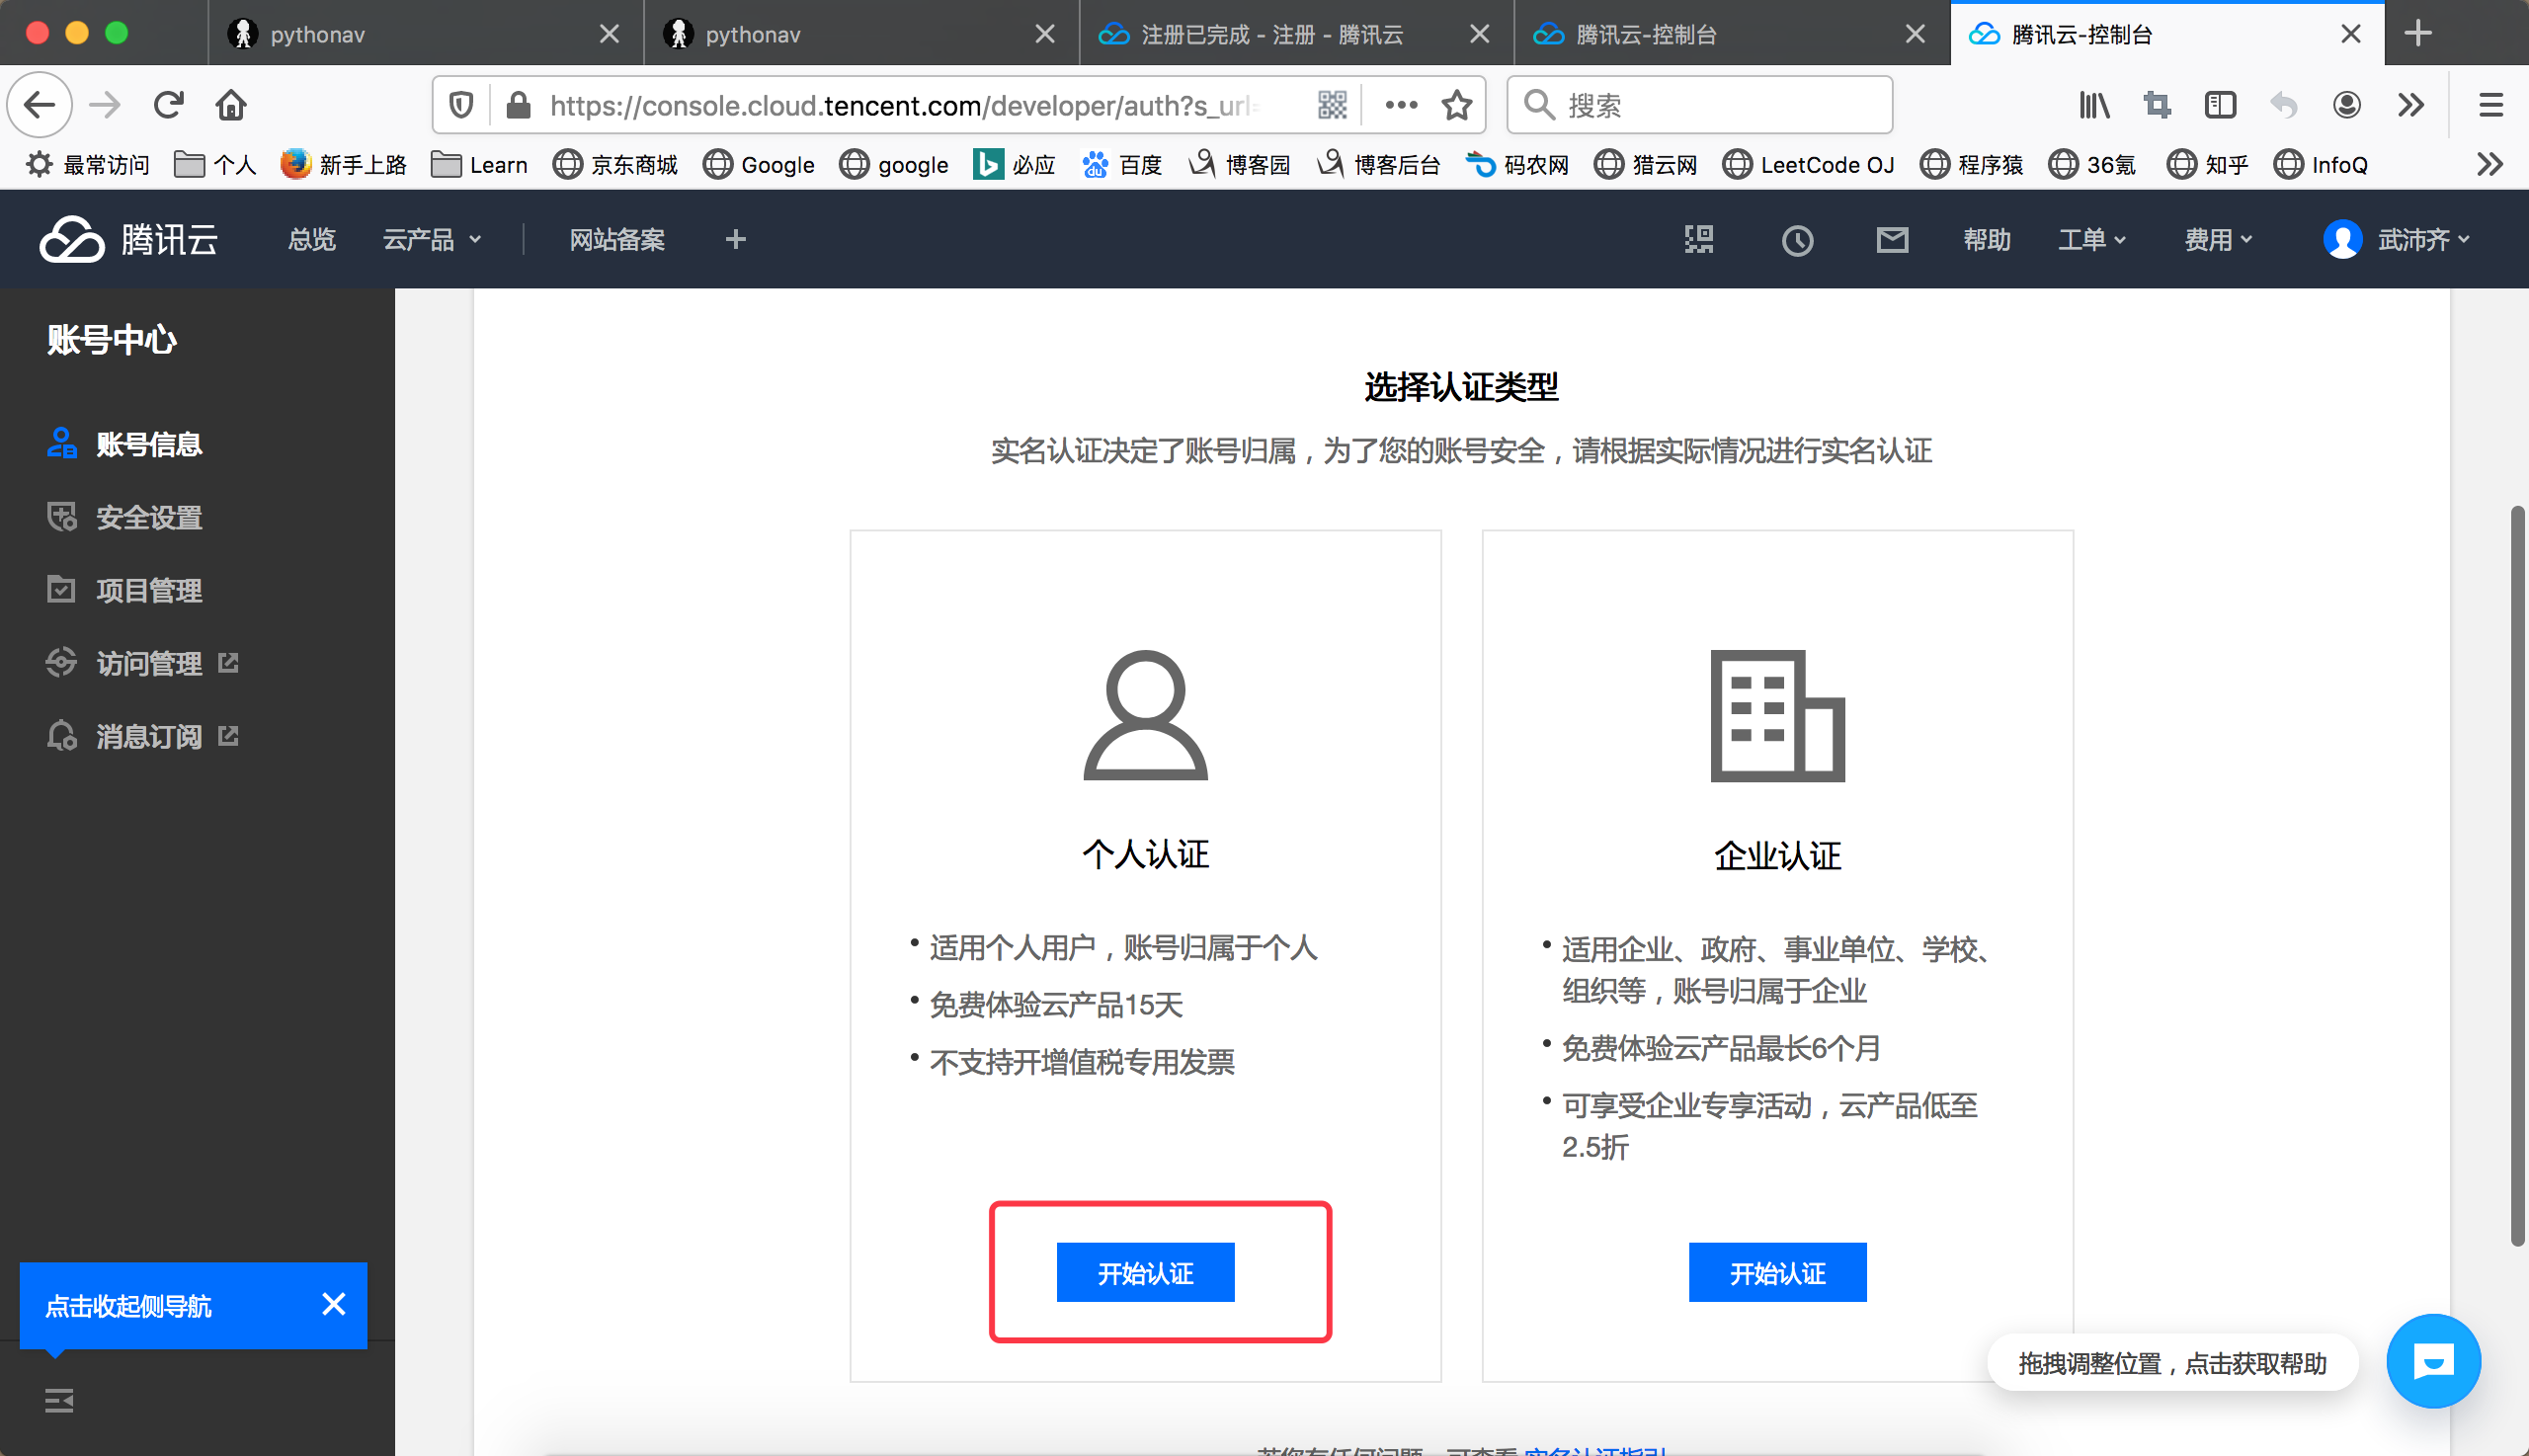Viewport: 2529px width, 1456px height.
Task: Open the 京东商城 bookmark
Action: point(615,164)
